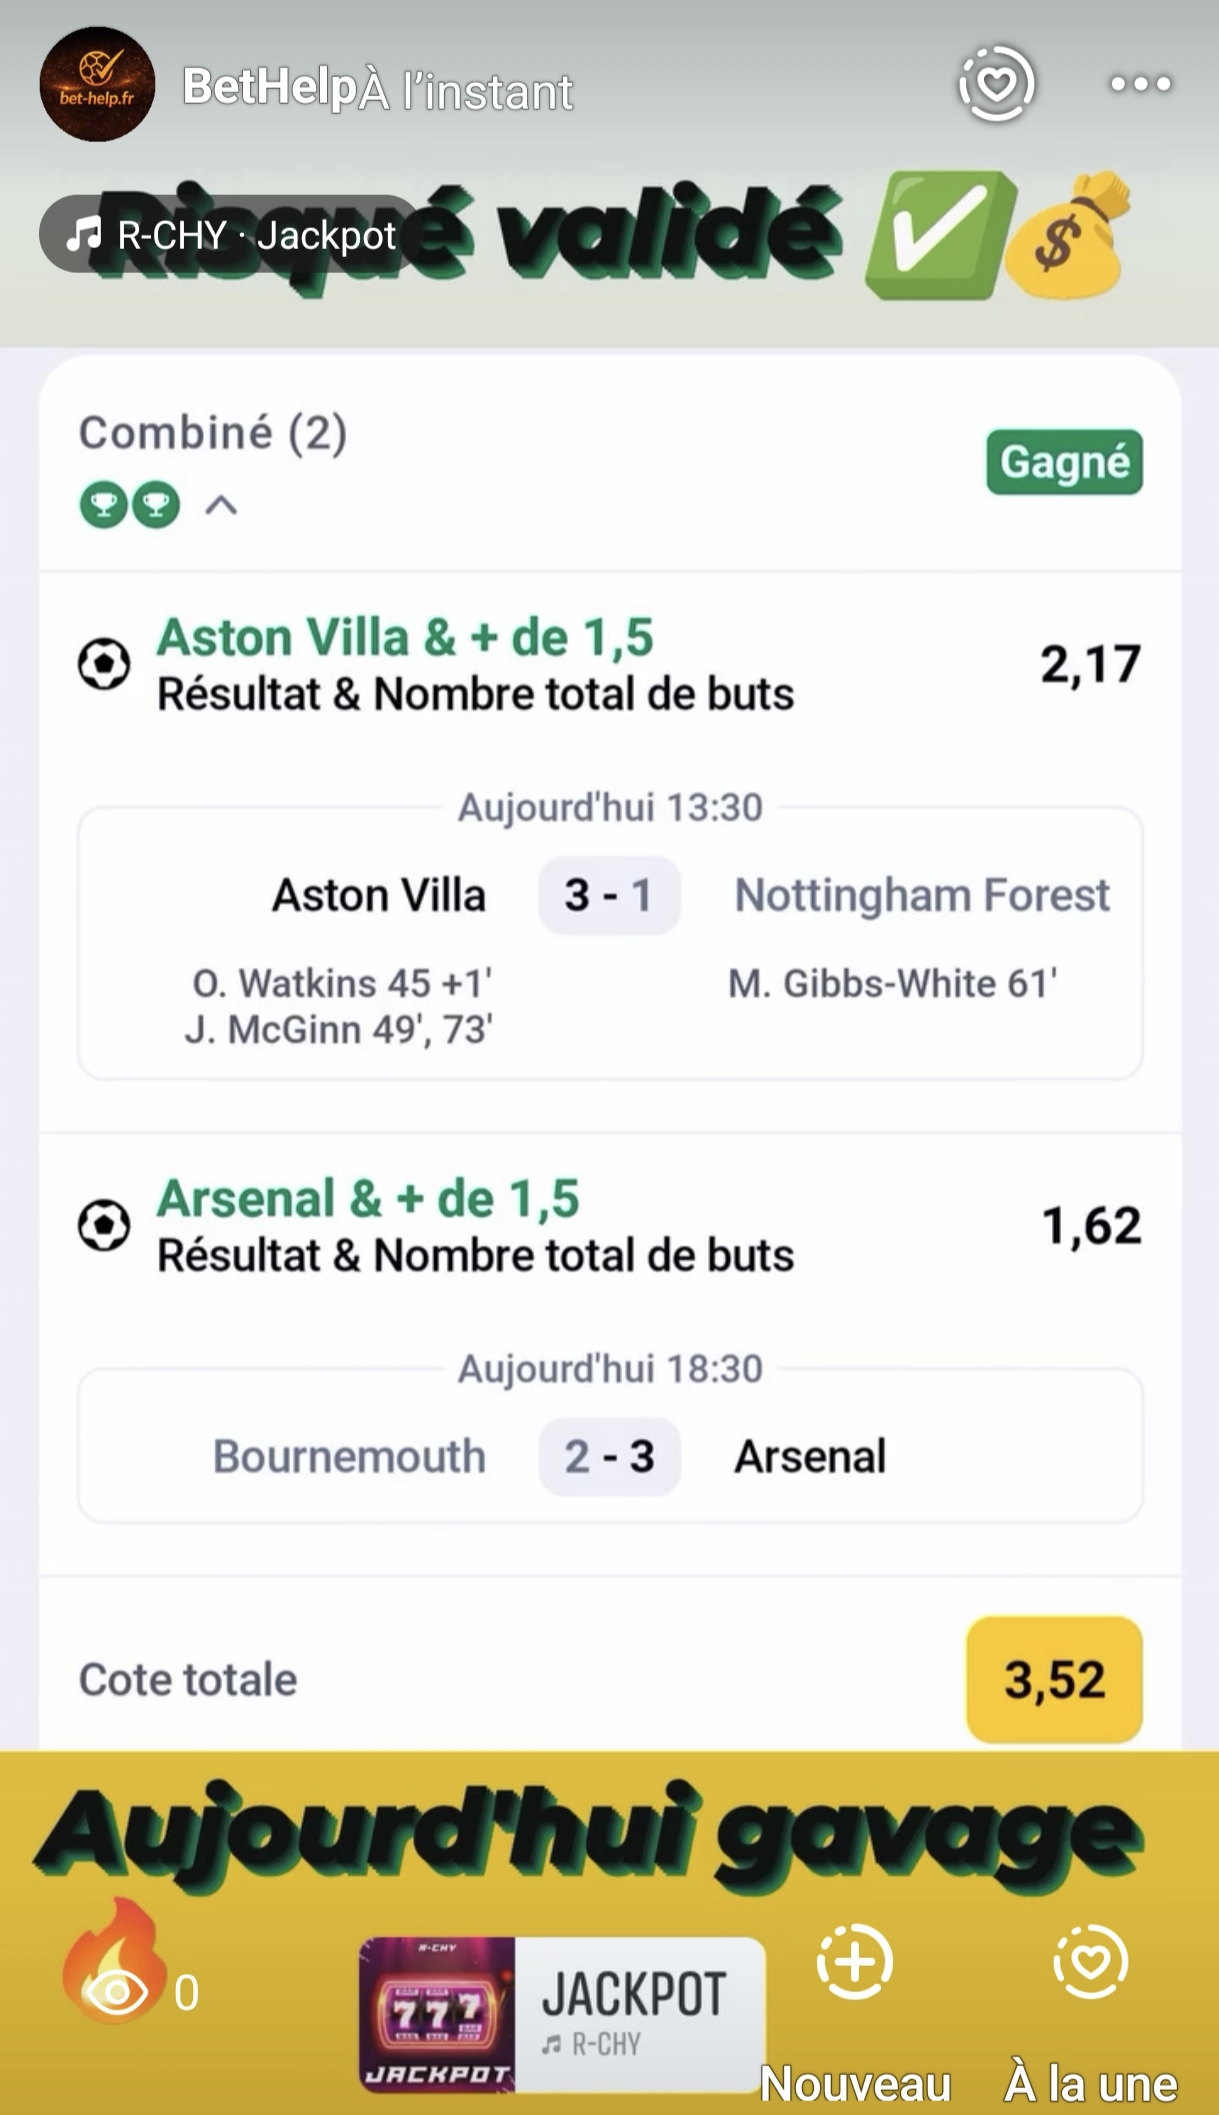Screen dimensions: 1219x2115
Task: Tap the À la une heart icon
Action: [x=1090, y=1962]
